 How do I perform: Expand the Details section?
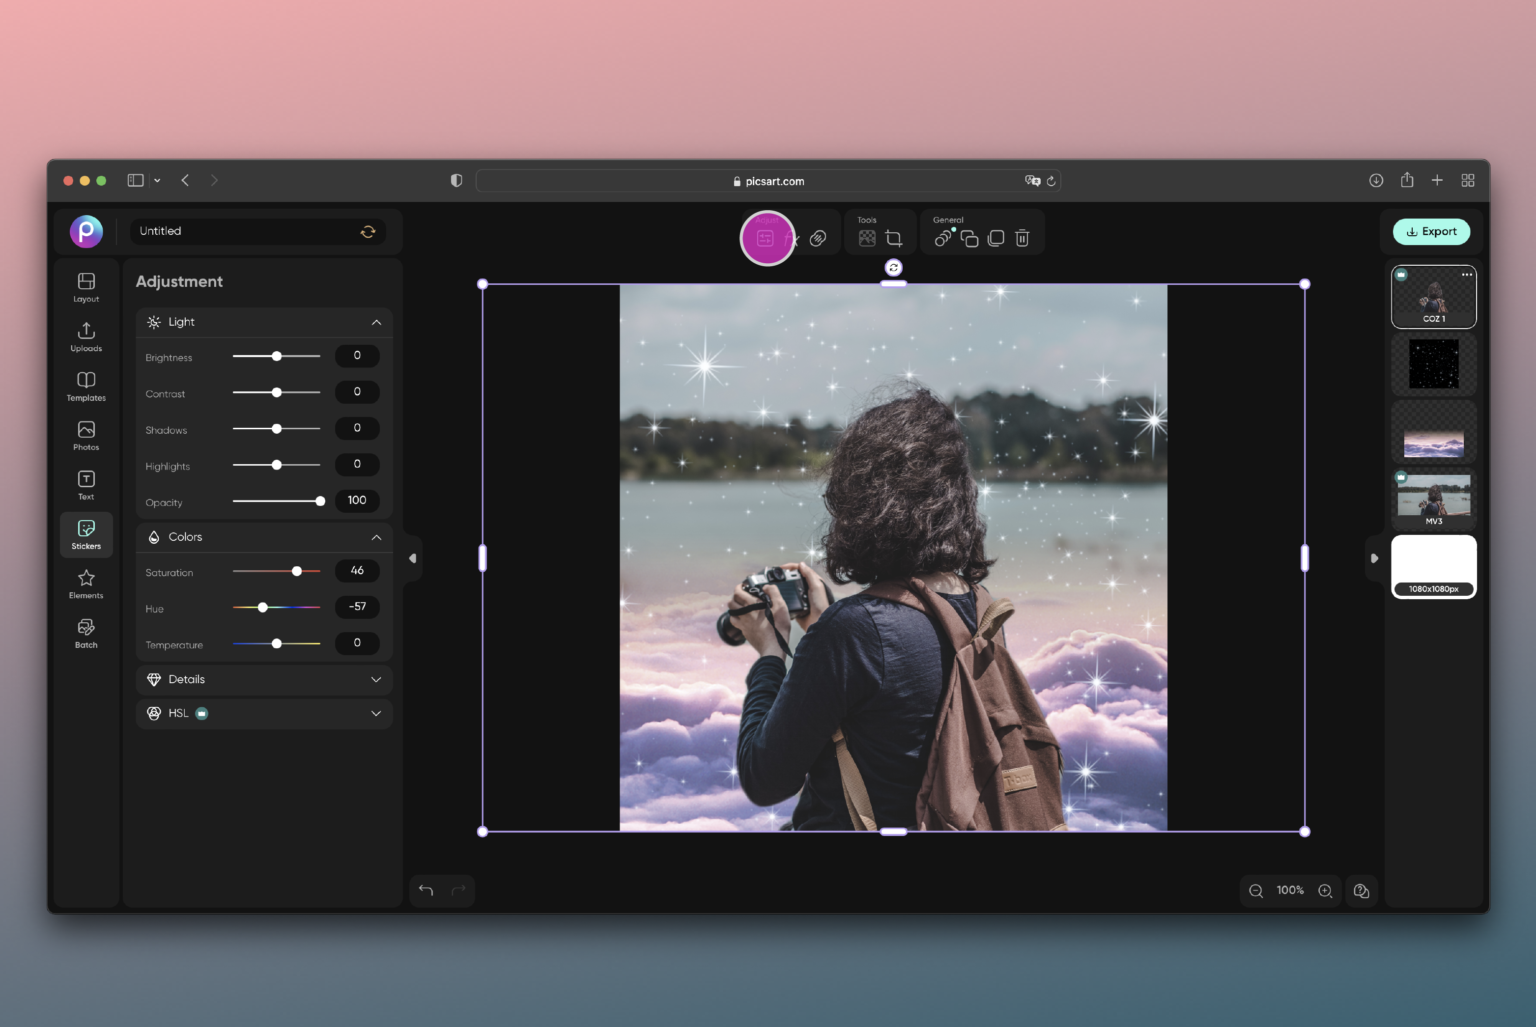click(x=376, y=679)
